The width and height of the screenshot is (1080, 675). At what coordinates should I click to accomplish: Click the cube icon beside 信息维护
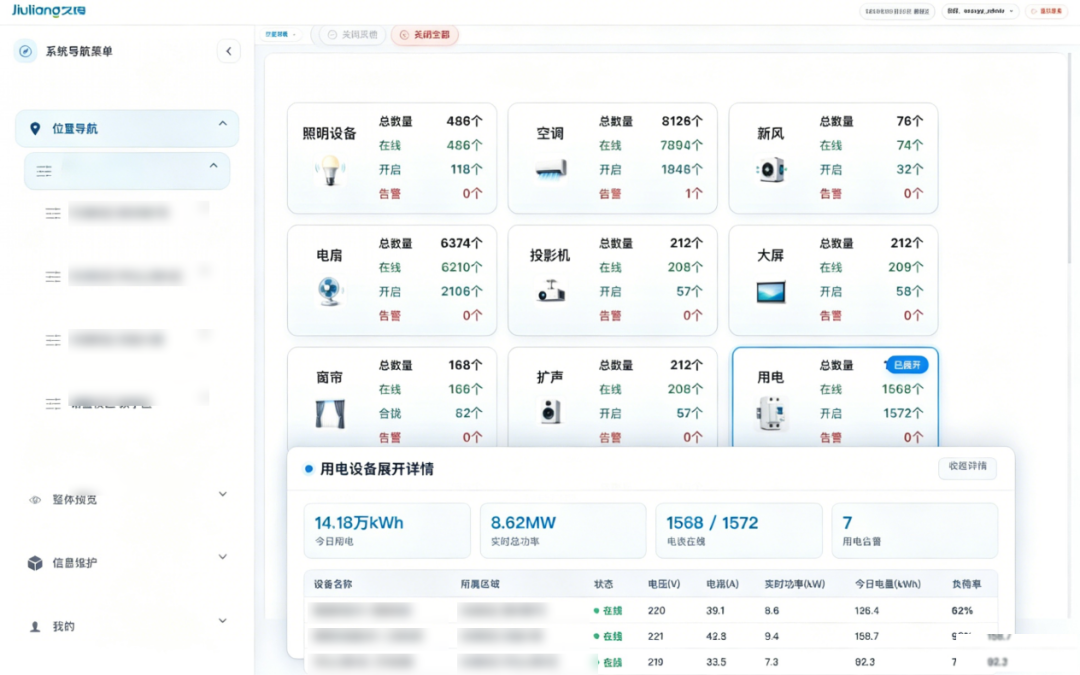pyautogui.click(x=34, y=563)
